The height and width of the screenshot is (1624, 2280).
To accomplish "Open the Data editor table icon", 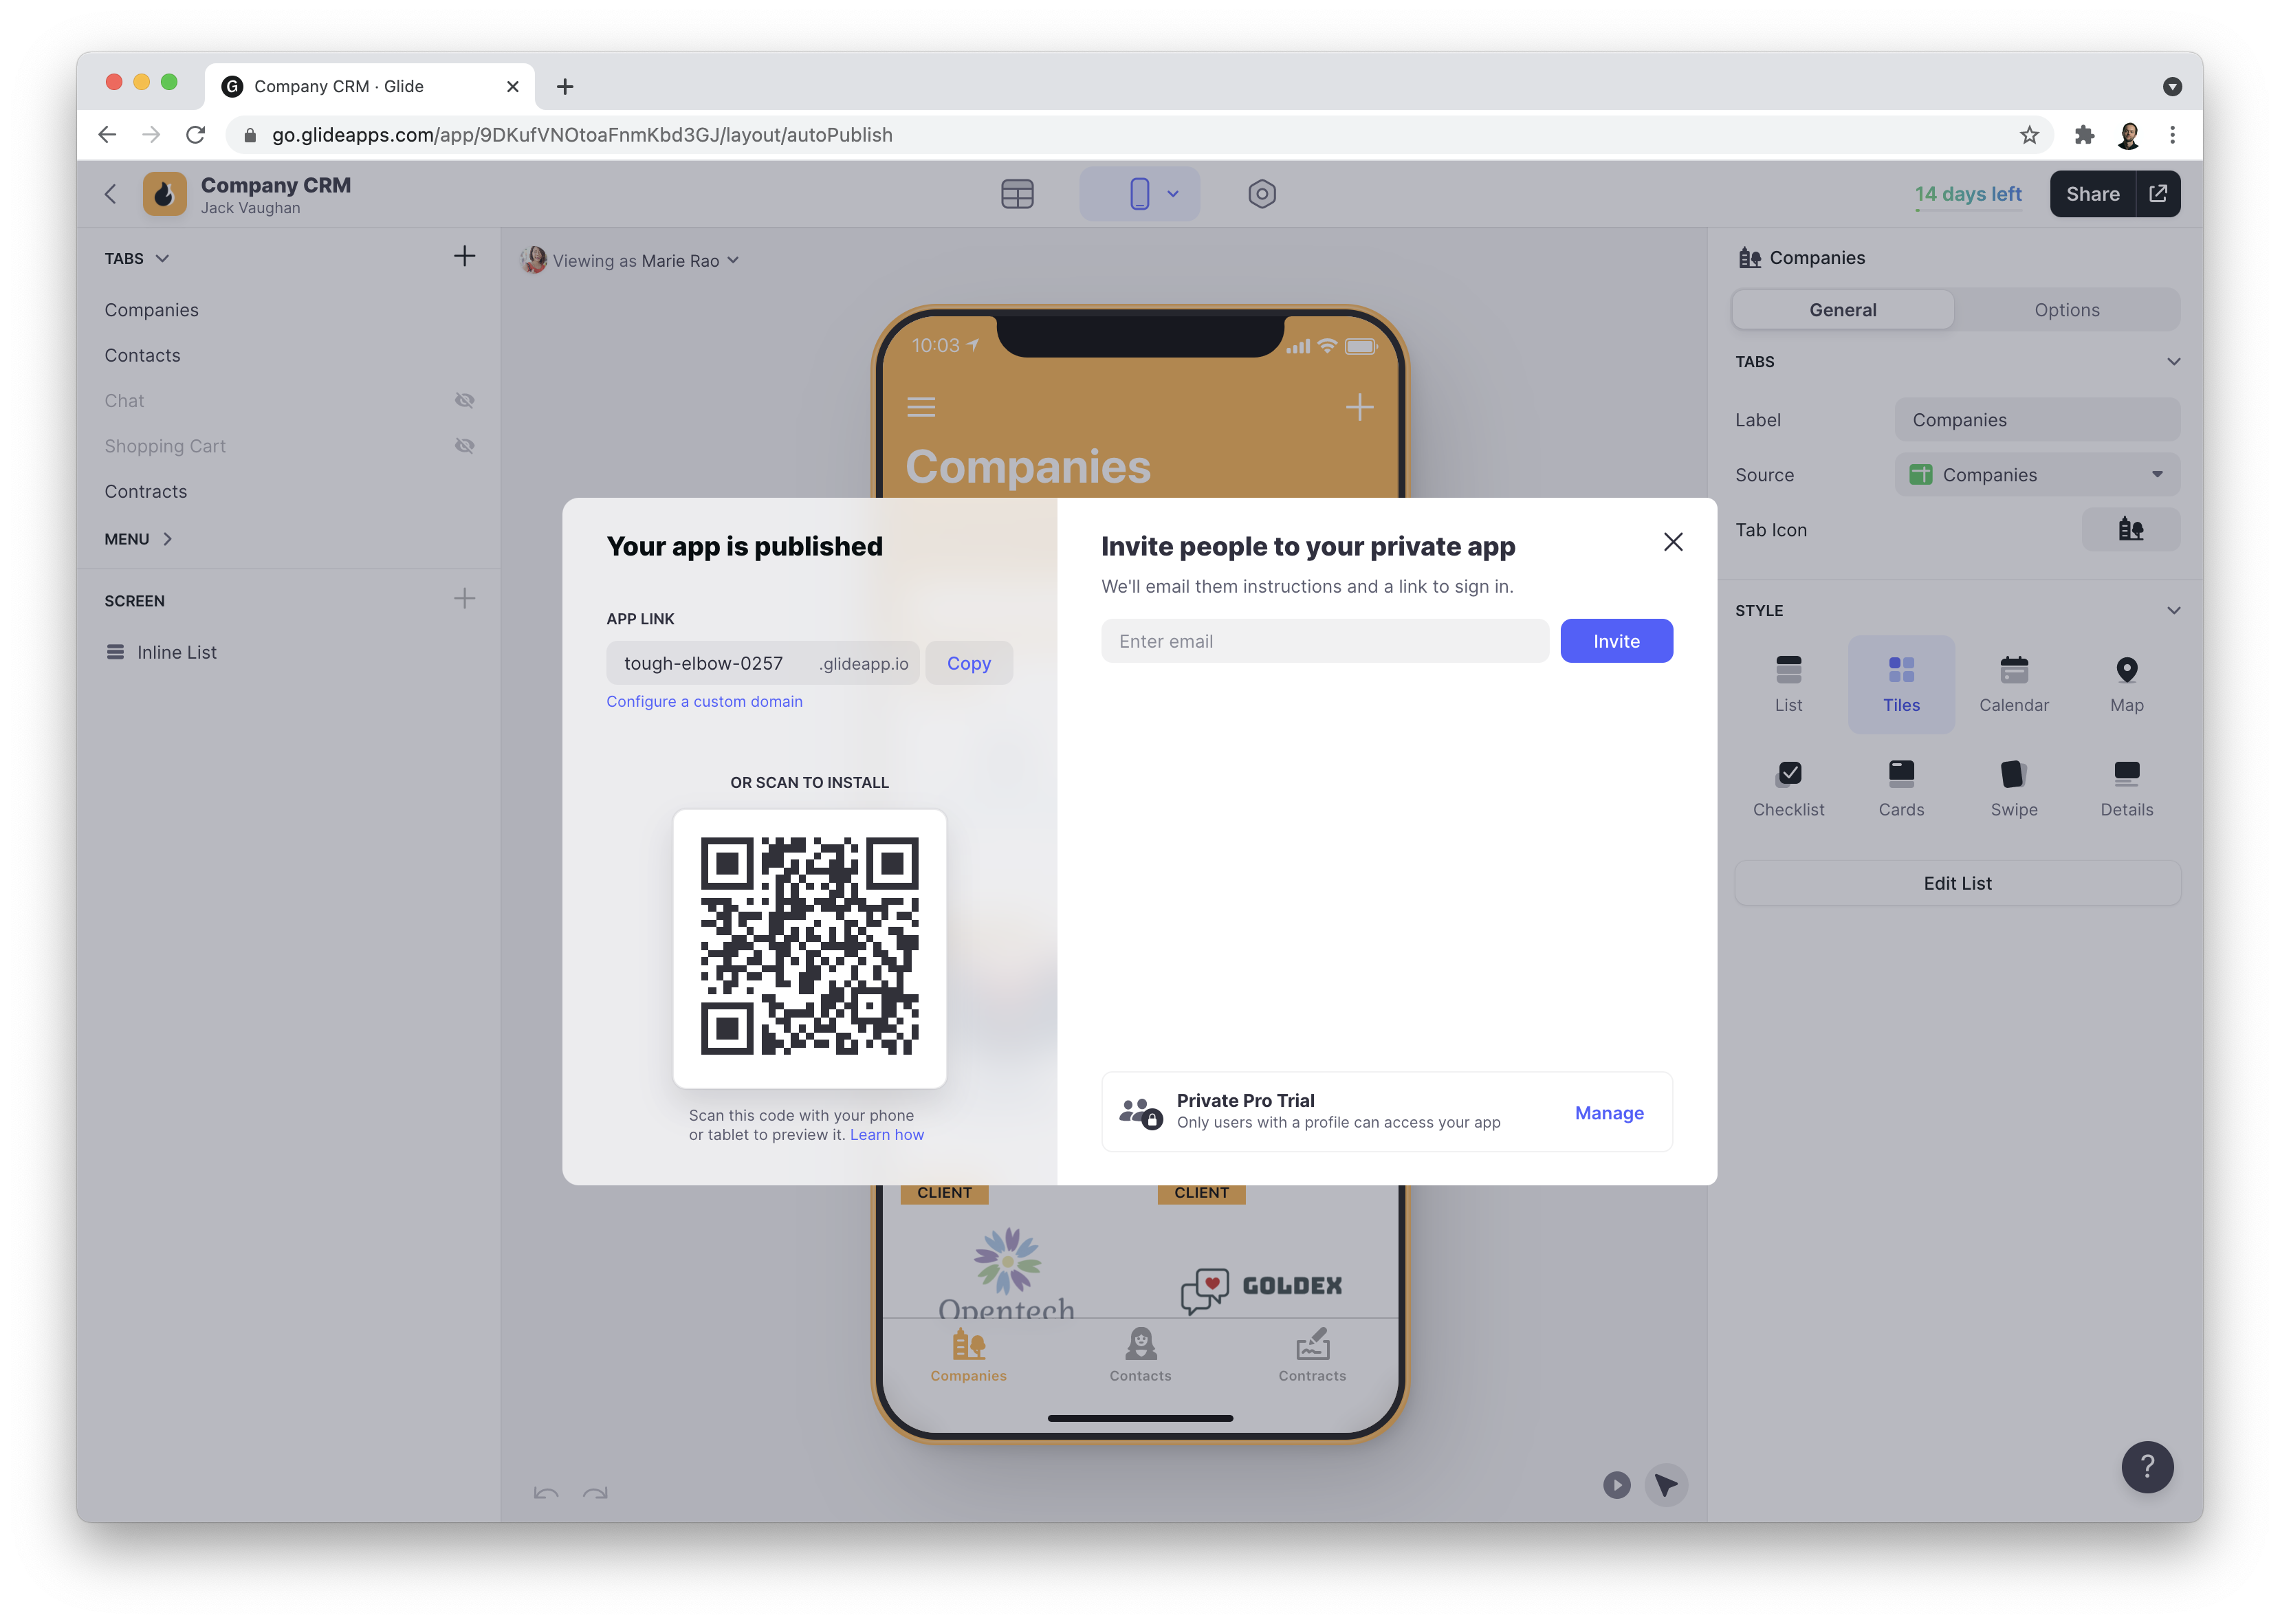I will pyautogui.click(x=1016, y=194).
